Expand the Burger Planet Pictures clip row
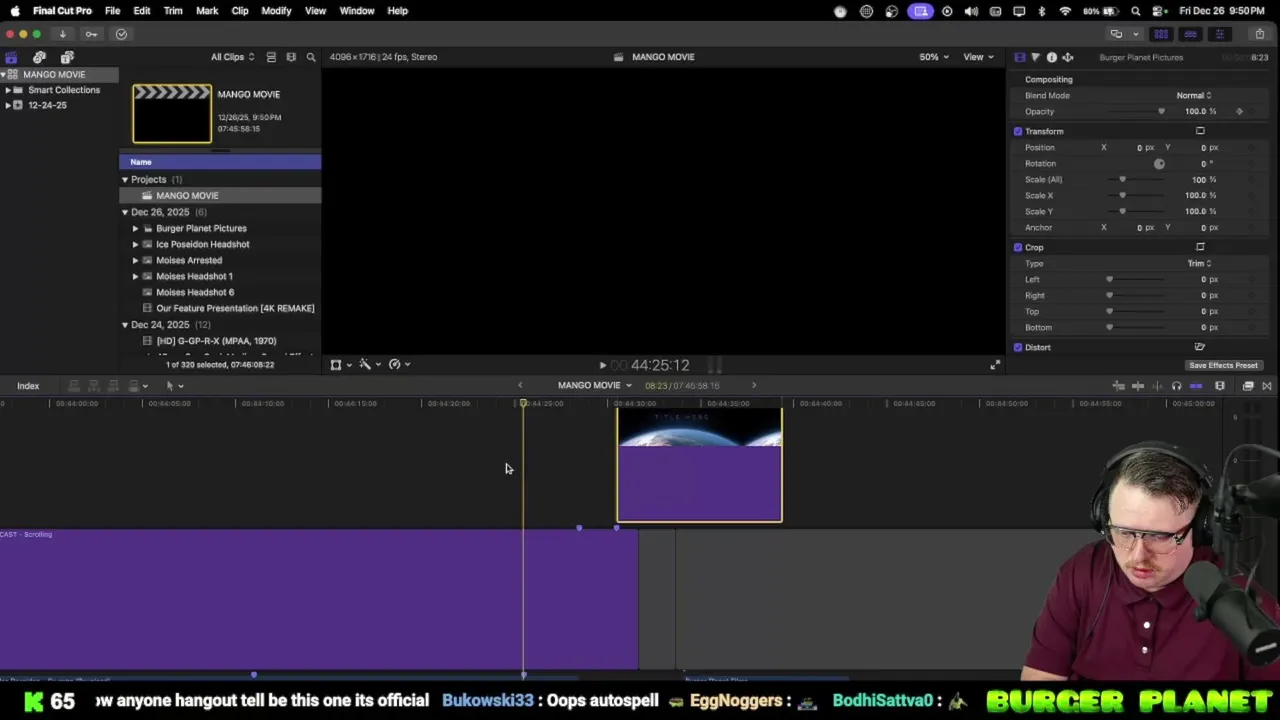1280x720 pixels. [x=135, y=228]
